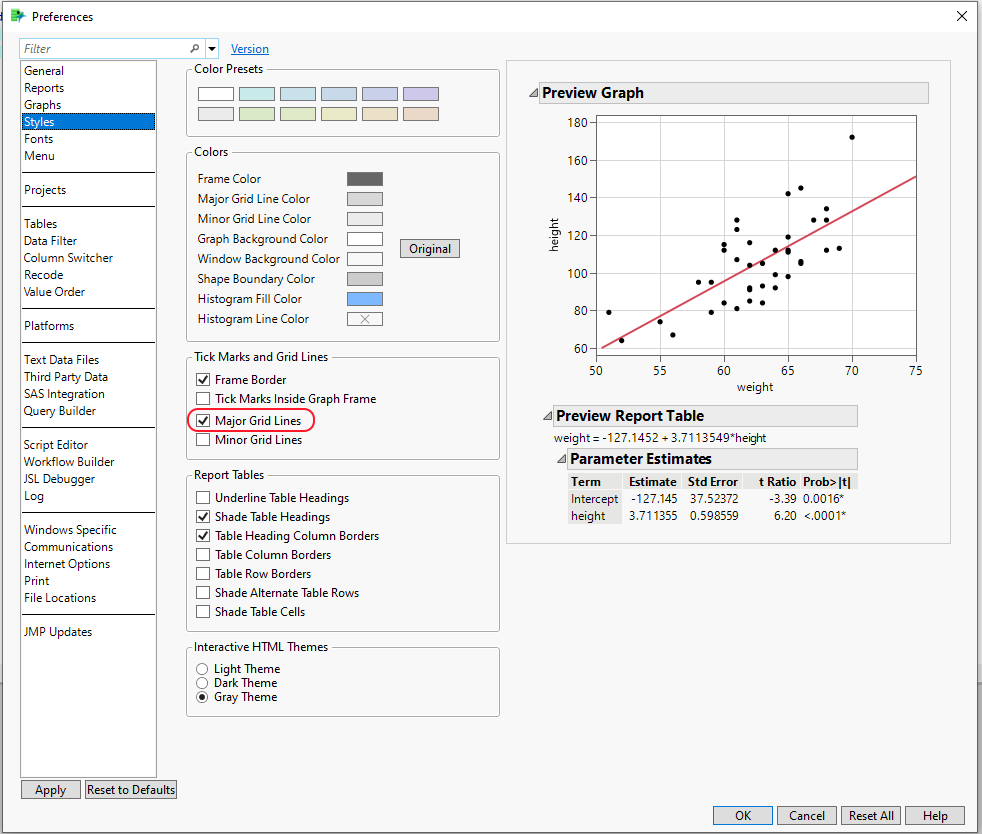Click the magnifier icon in the Filter box
982x834 pixels.
195,48
